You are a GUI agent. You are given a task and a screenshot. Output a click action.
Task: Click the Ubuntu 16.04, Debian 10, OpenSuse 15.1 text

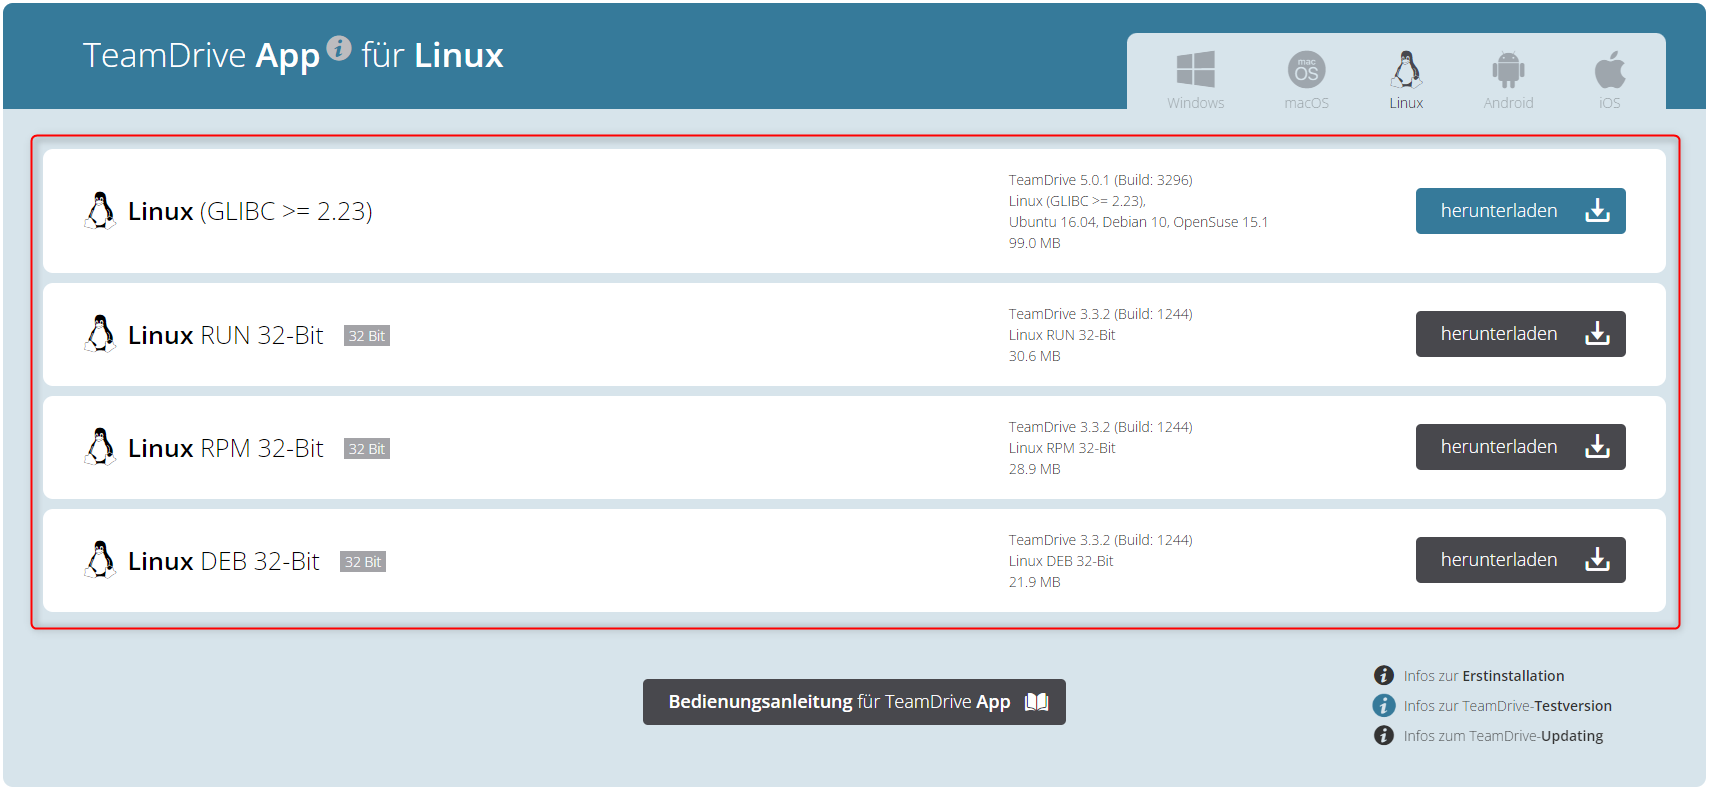[x=1138, y=222]
